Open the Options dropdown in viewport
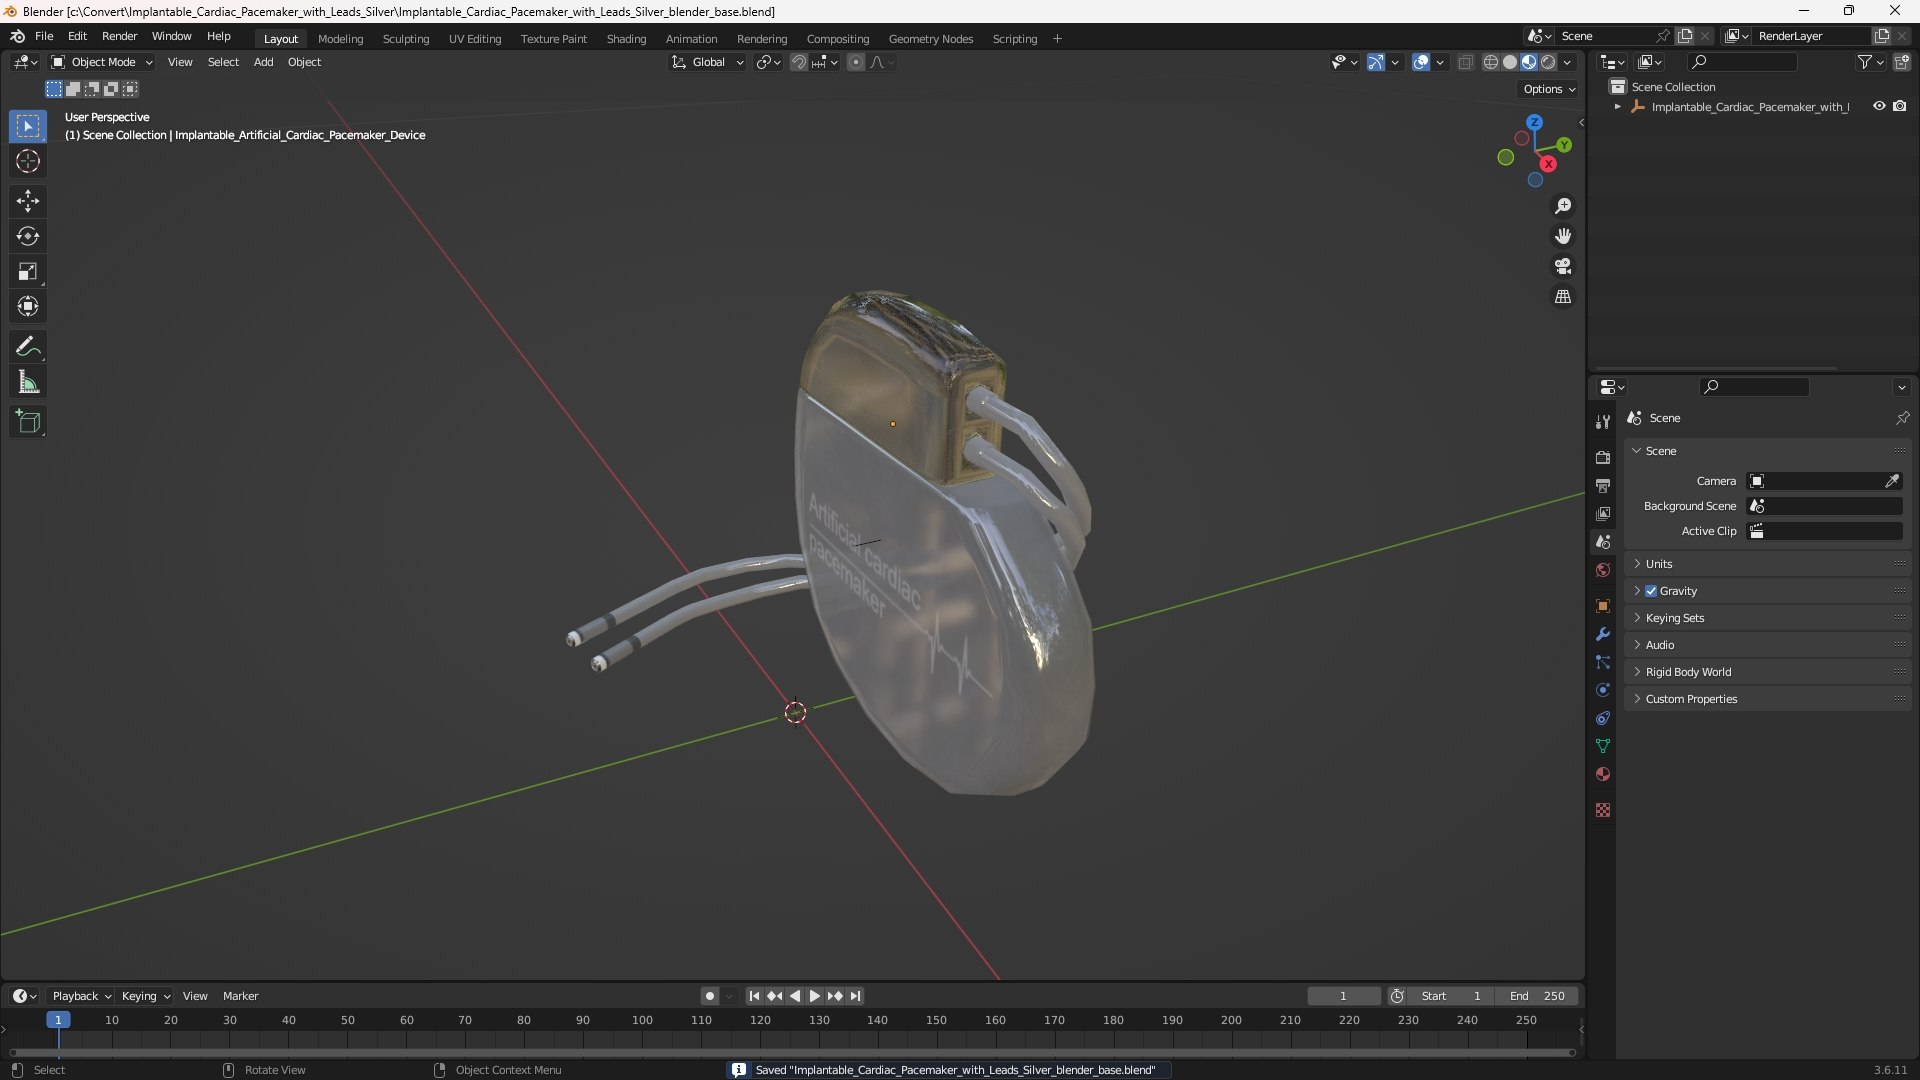The width and height of the screenshot is (1920, 1080). tap(1549, 89)
